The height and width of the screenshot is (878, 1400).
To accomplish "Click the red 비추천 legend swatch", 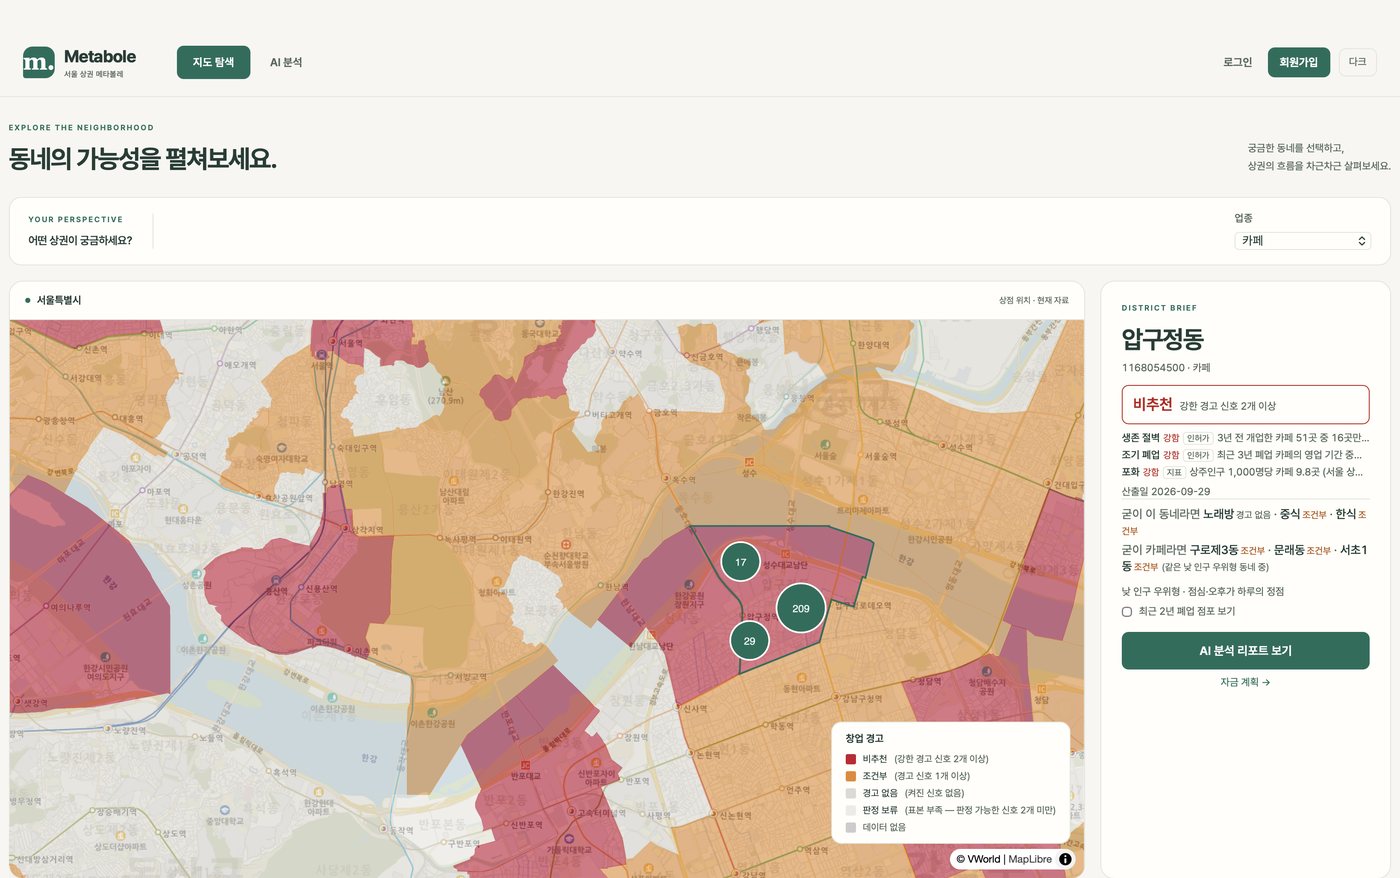I will coord(851,759).
